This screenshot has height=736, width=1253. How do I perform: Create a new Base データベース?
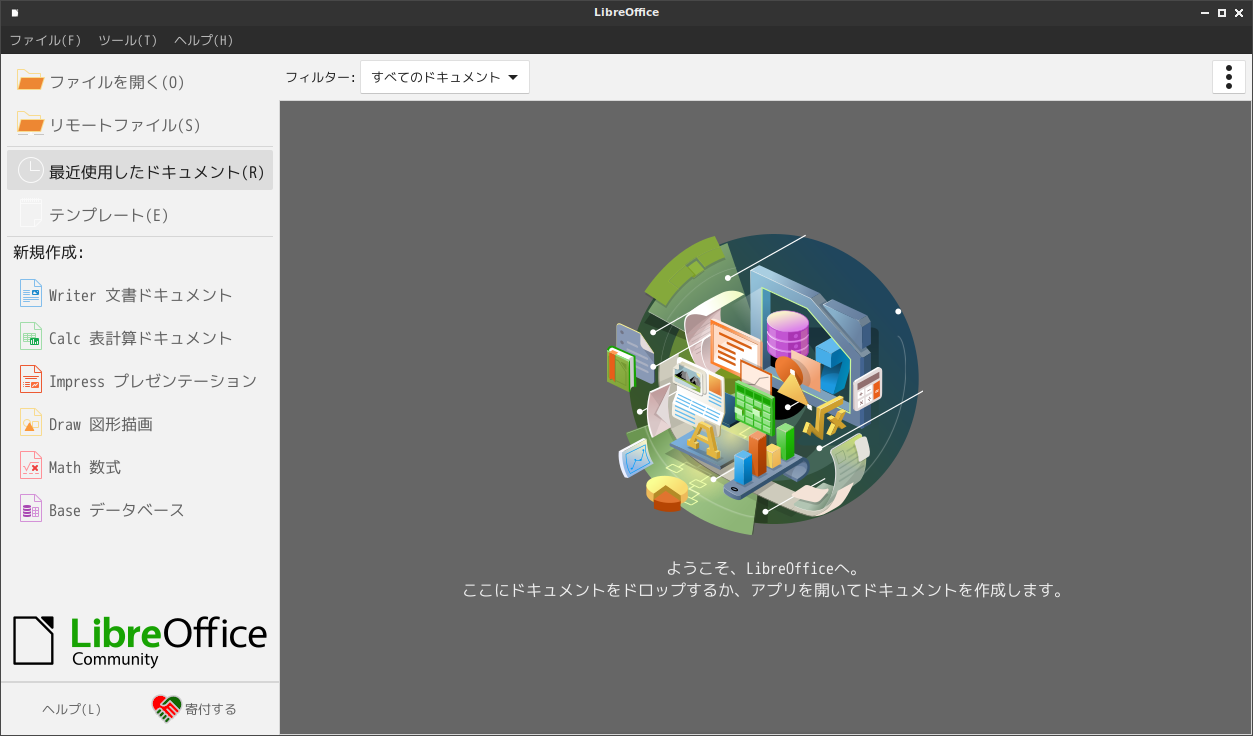(x=140, y=510)
